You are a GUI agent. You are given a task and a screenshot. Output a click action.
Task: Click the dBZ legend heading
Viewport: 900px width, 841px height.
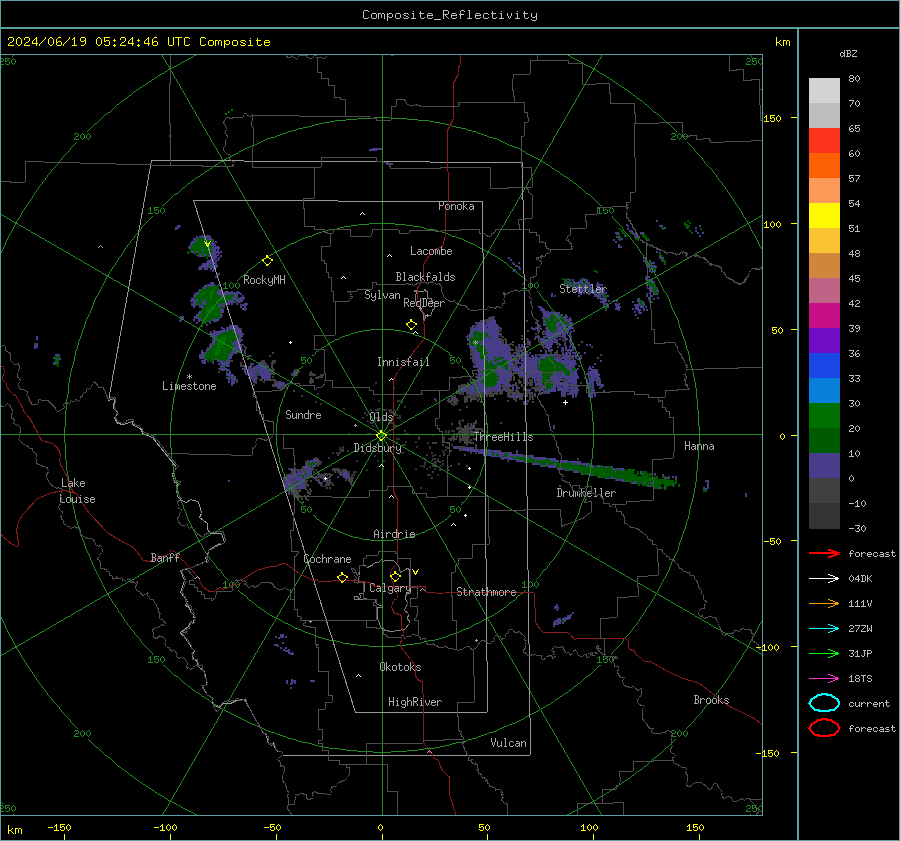pyautogui.click(x=848, y=54)
